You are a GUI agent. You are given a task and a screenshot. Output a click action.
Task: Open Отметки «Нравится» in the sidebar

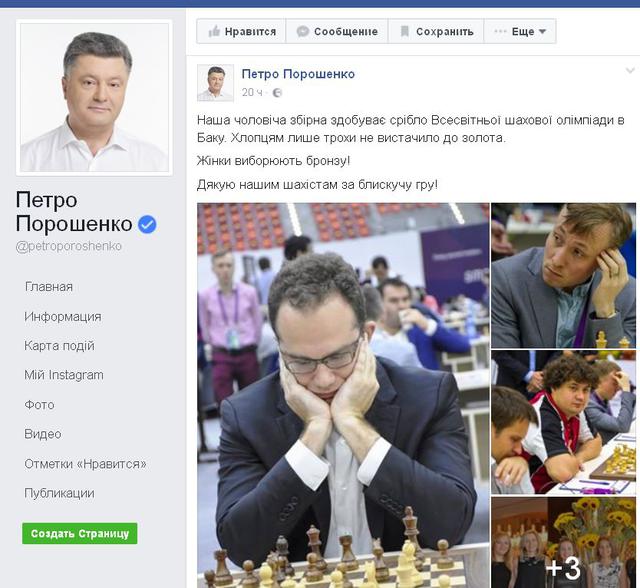[85, 464]
